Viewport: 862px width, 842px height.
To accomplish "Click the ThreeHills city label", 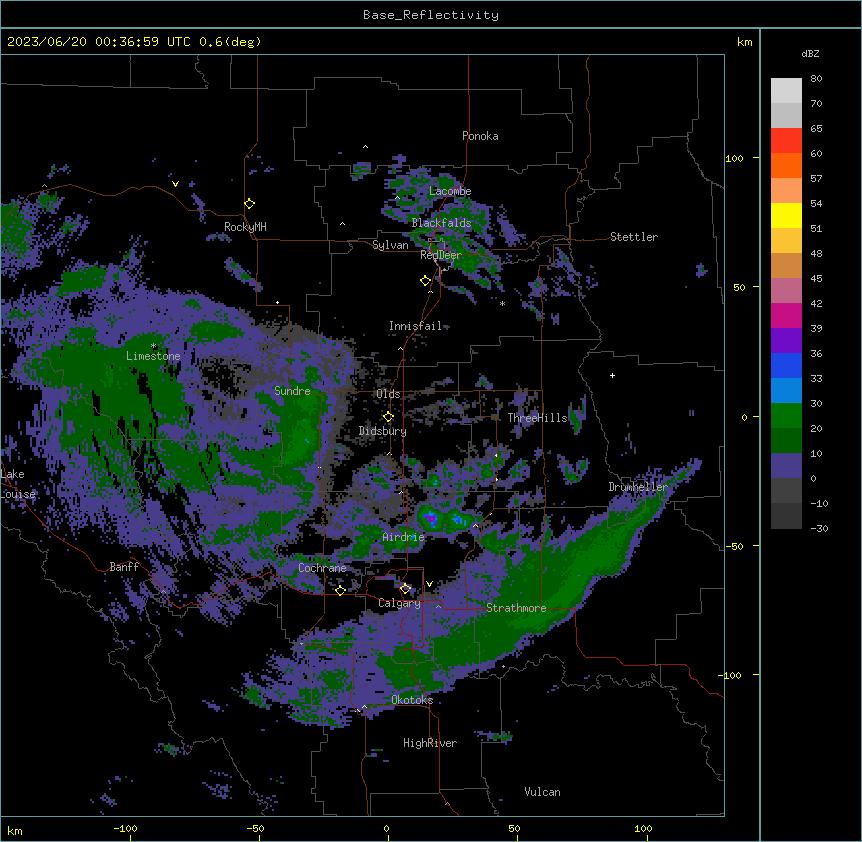I will [537, 418].
